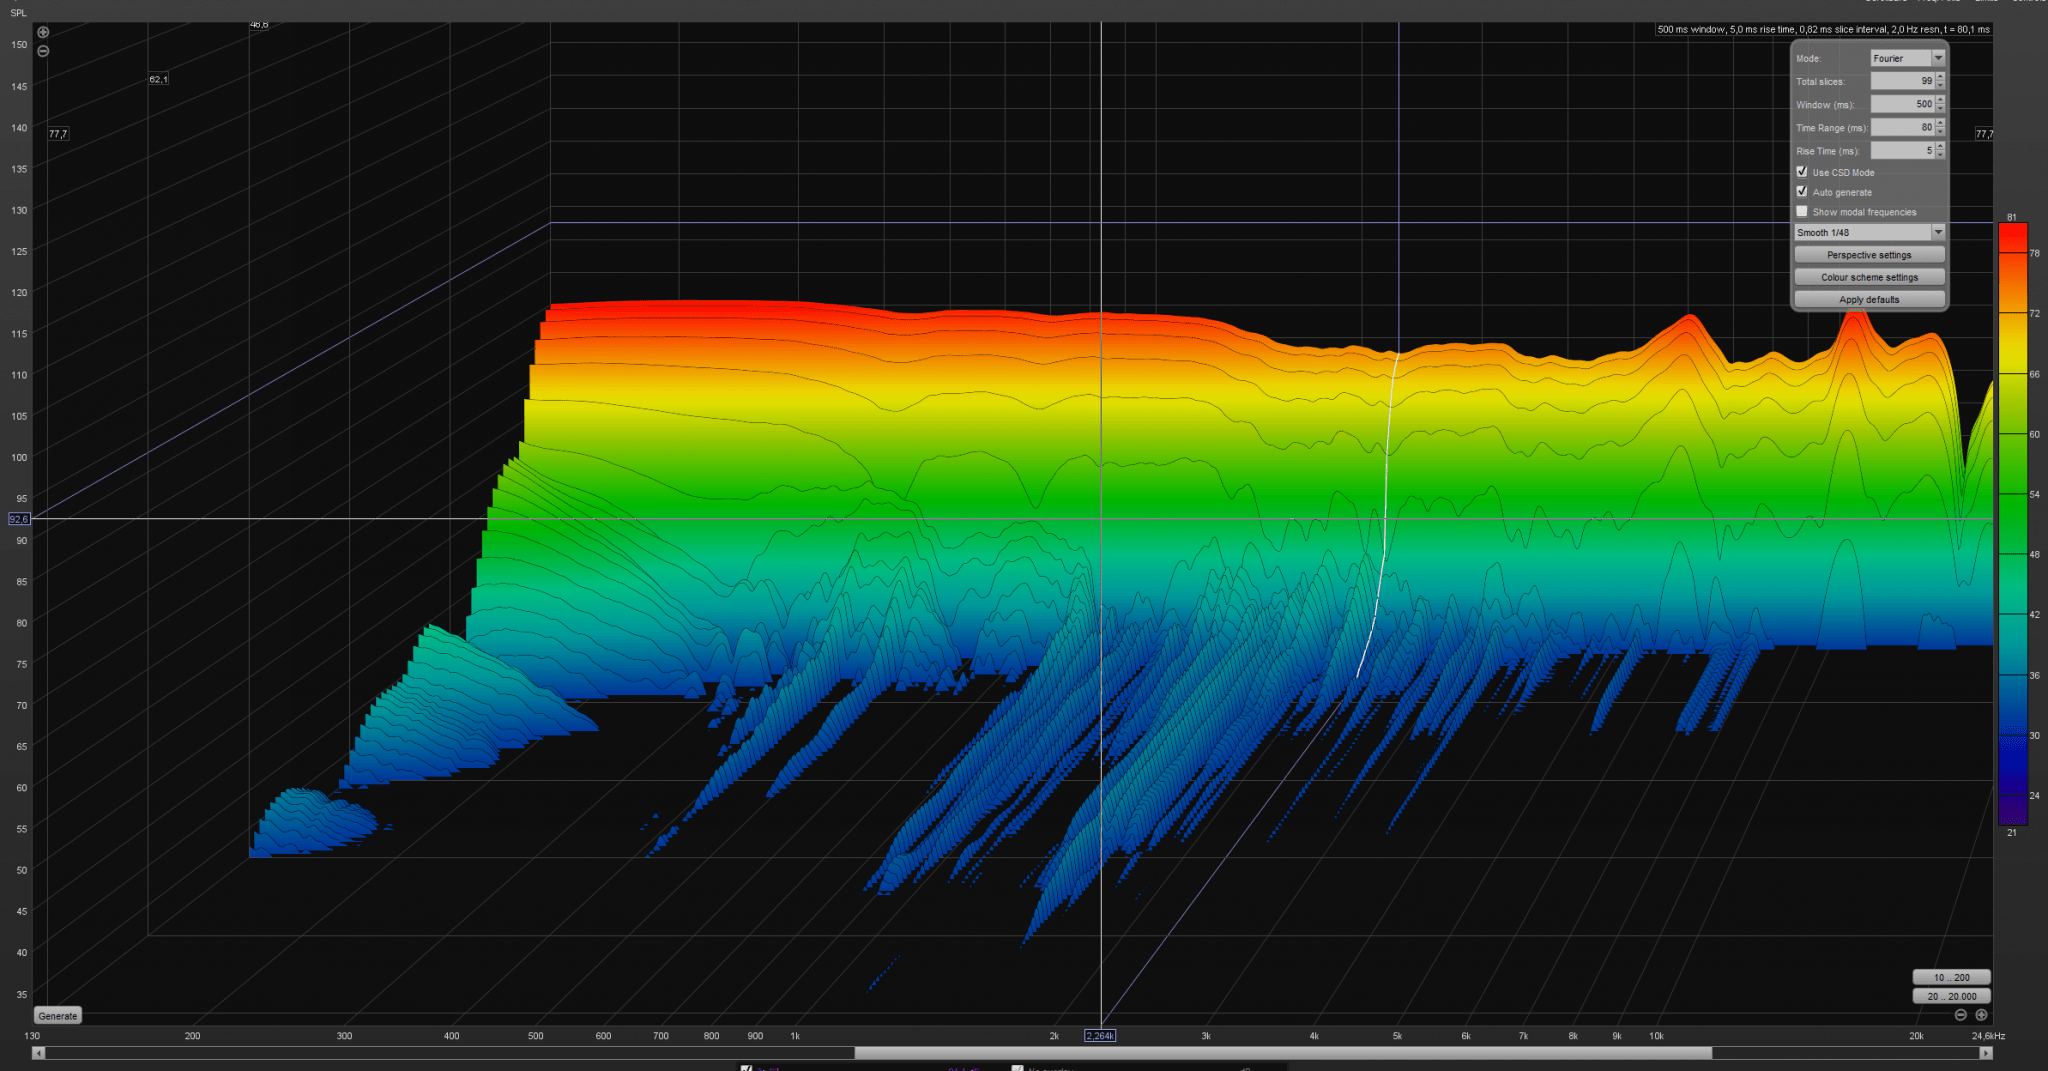Click the 92,6 SPL cursor label
The image size is (2048, 1071).
tap(19, 519)
